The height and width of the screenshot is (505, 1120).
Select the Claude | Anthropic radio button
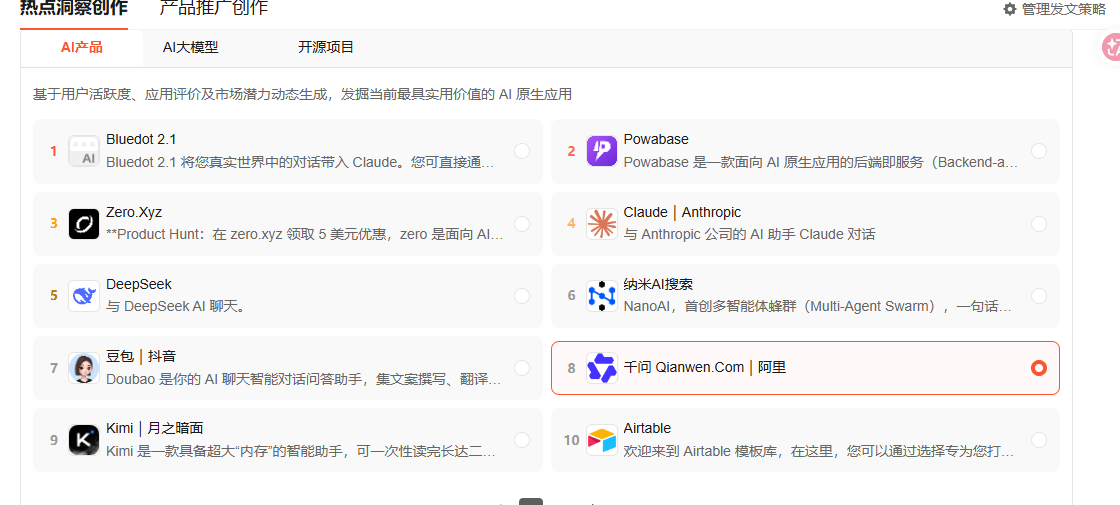[1039, 224]
